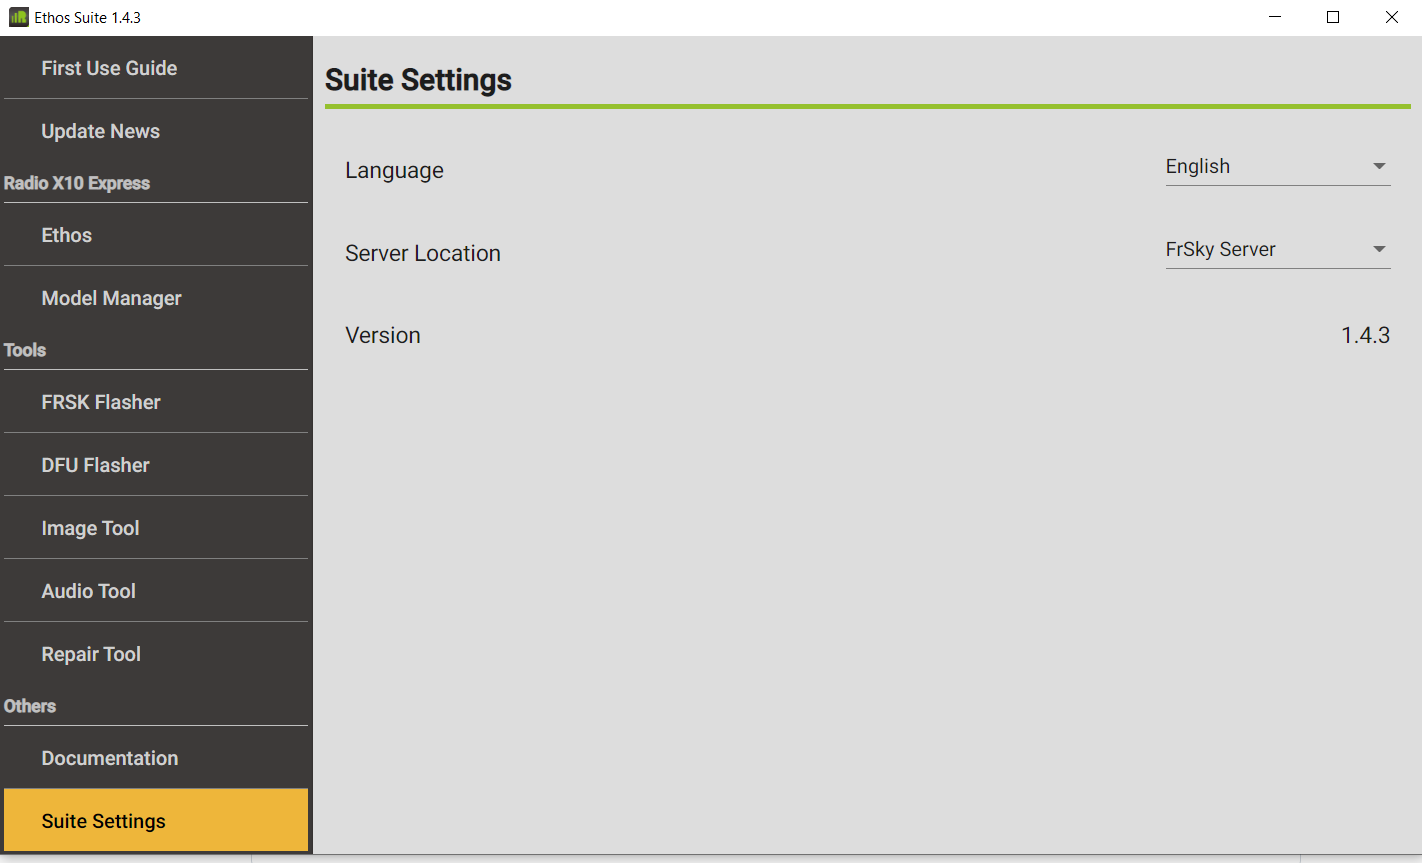Launch the Repair Tool
Screen dimensions: 1422x863
coord(91,654)
